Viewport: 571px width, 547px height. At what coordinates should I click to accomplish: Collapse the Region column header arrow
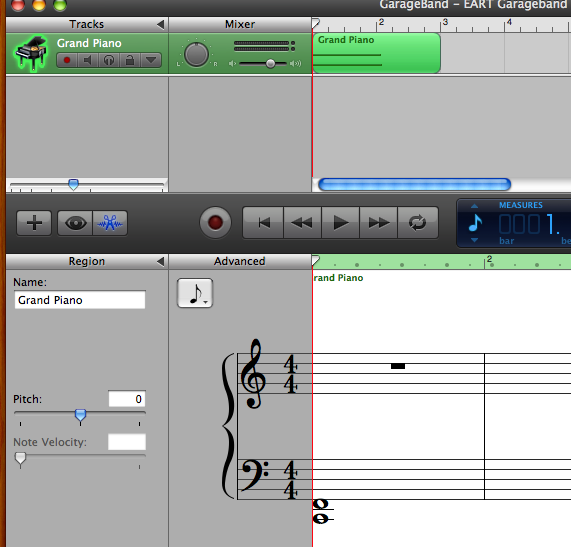click(x=160, y=261)
